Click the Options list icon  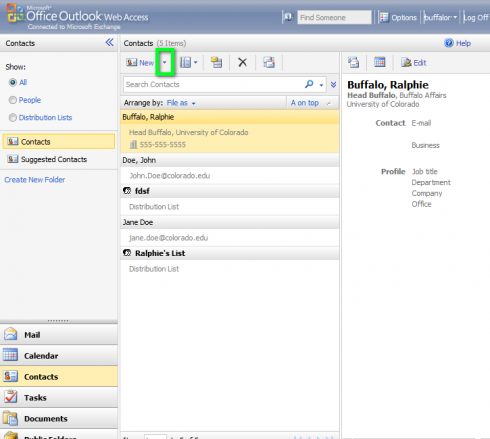384,17
